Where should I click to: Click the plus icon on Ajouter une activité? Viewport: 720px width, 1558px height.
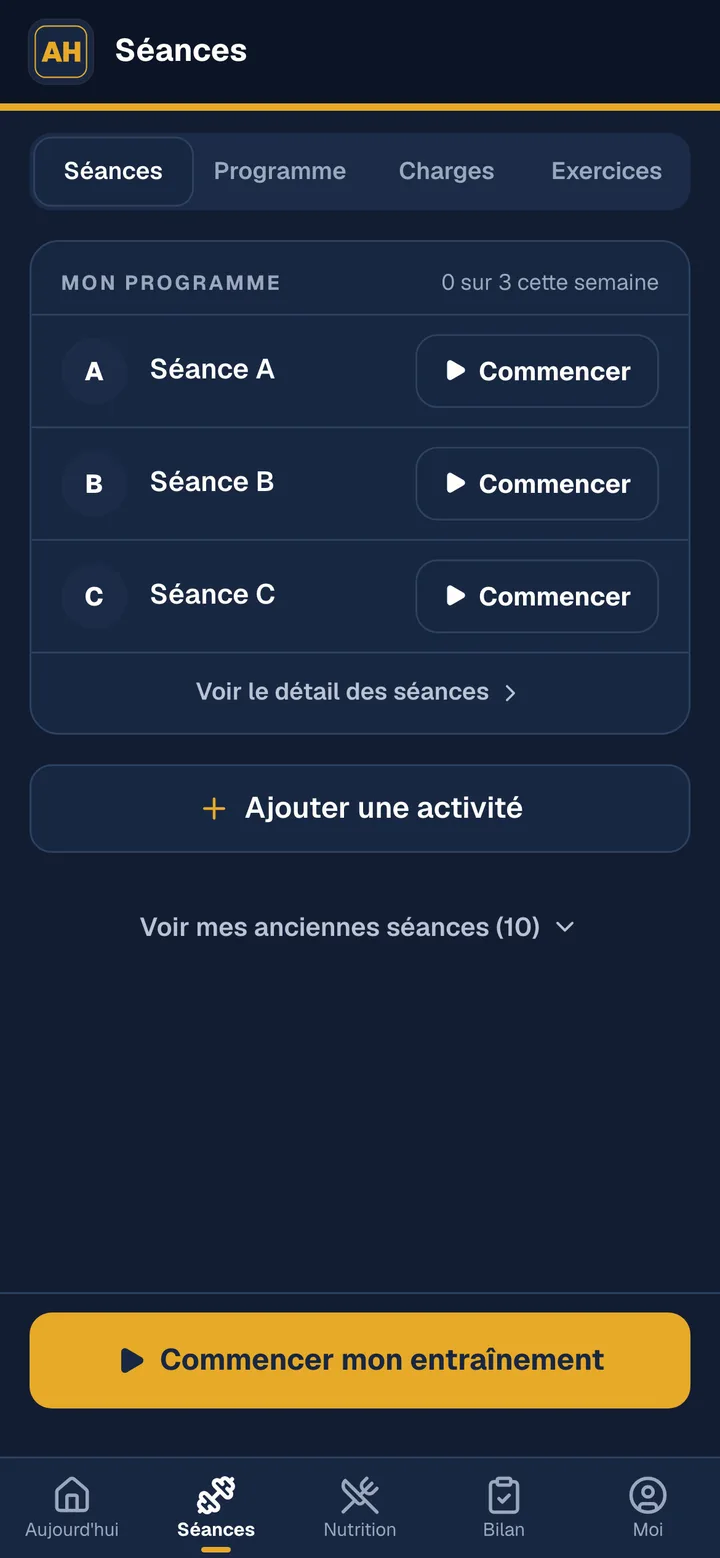point(214,808)
